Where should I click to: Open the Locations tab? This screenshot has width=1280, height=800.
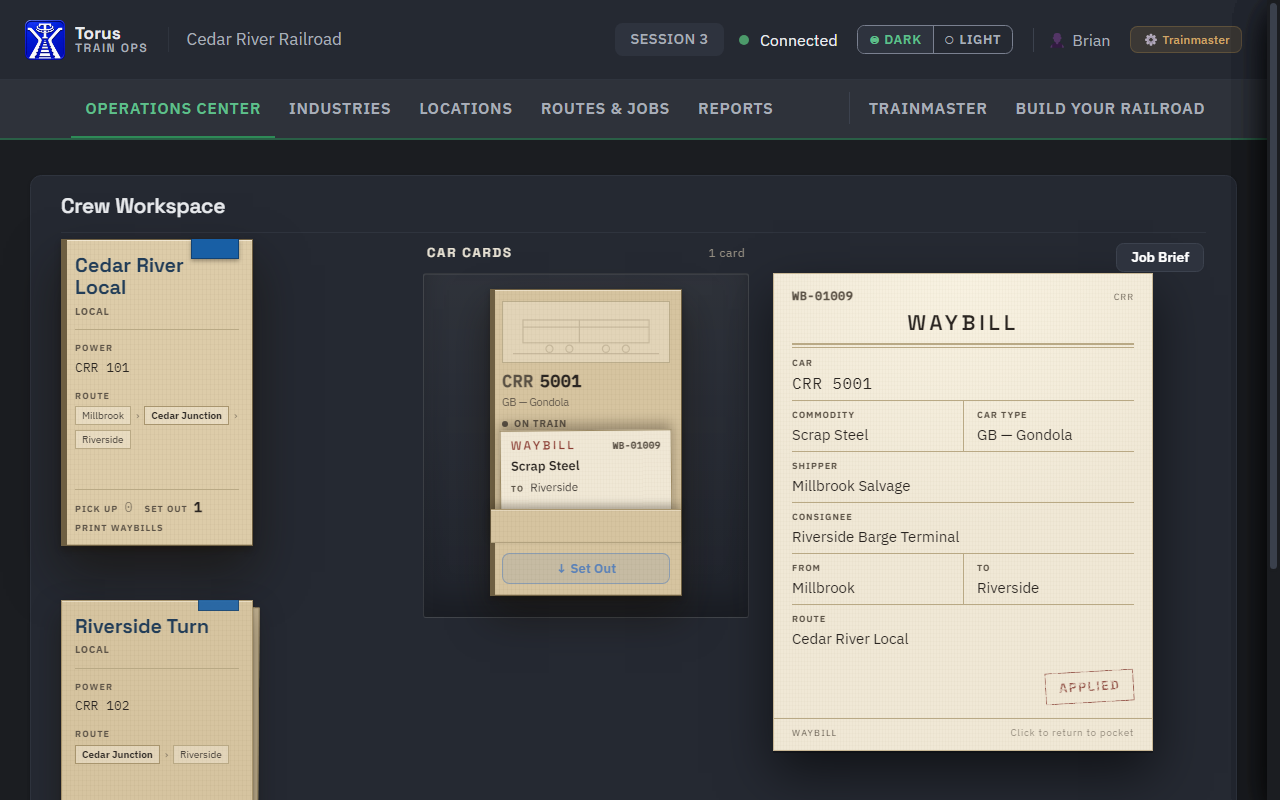466,109
